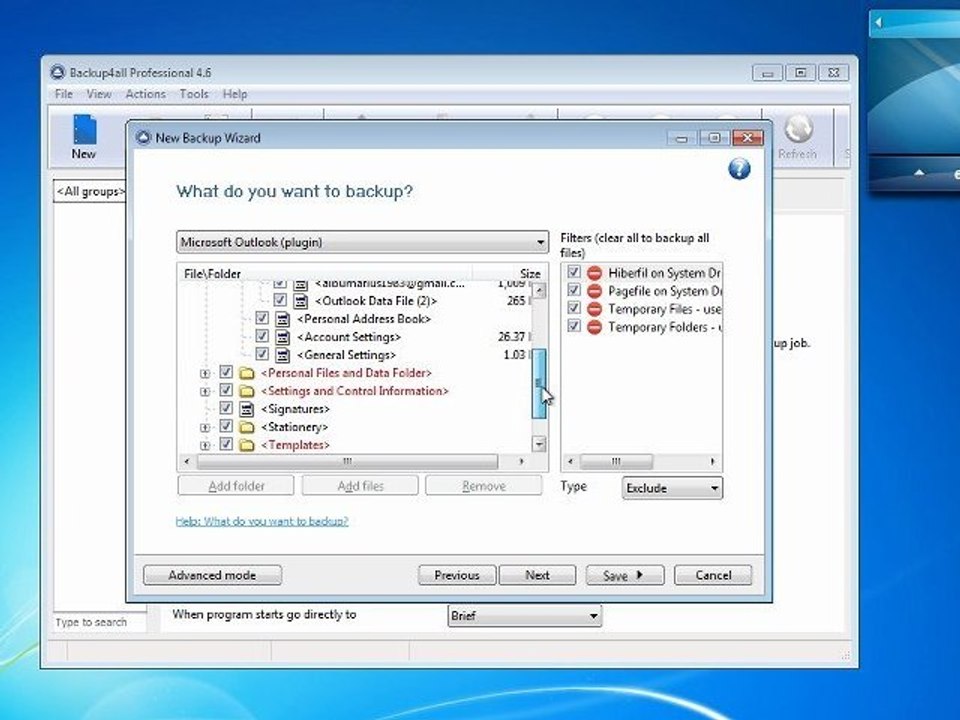
Task: Click the Outlook Data File (2) item icon
Action: (x=300, y=301)
